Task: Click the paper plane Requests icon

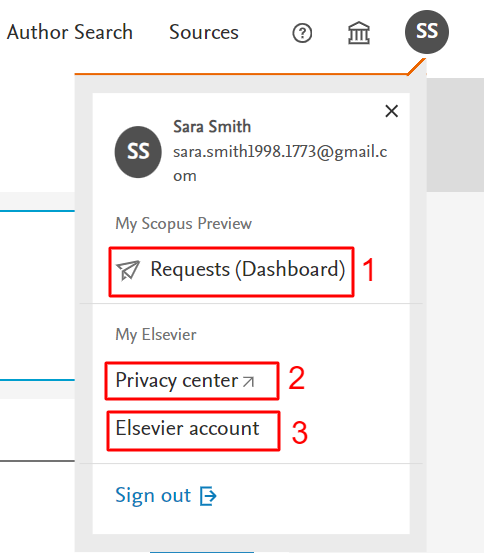Action: click(128, 270)
